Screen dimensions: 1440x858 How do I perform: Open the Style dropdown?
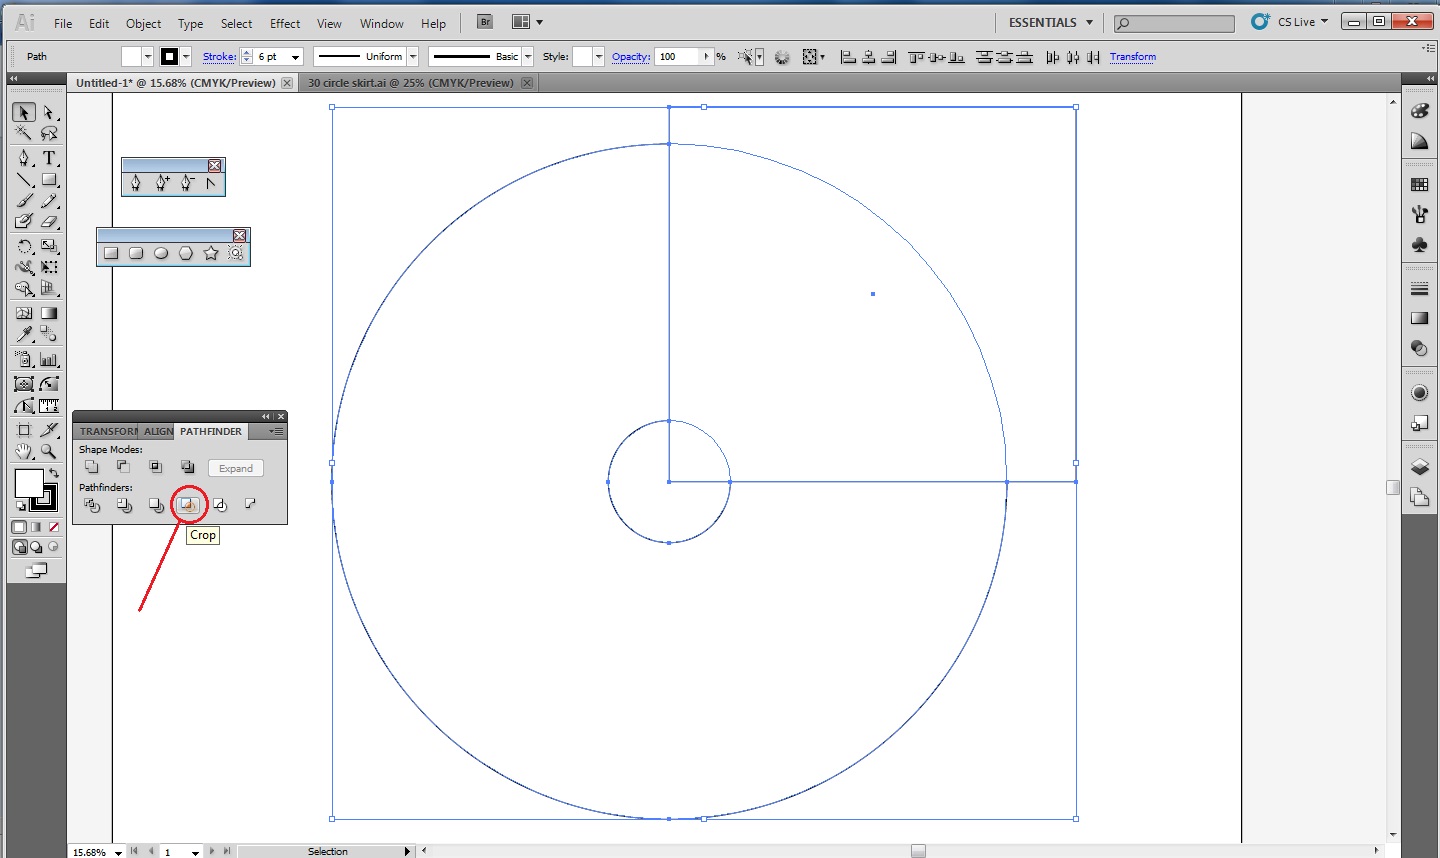(599, 57)
